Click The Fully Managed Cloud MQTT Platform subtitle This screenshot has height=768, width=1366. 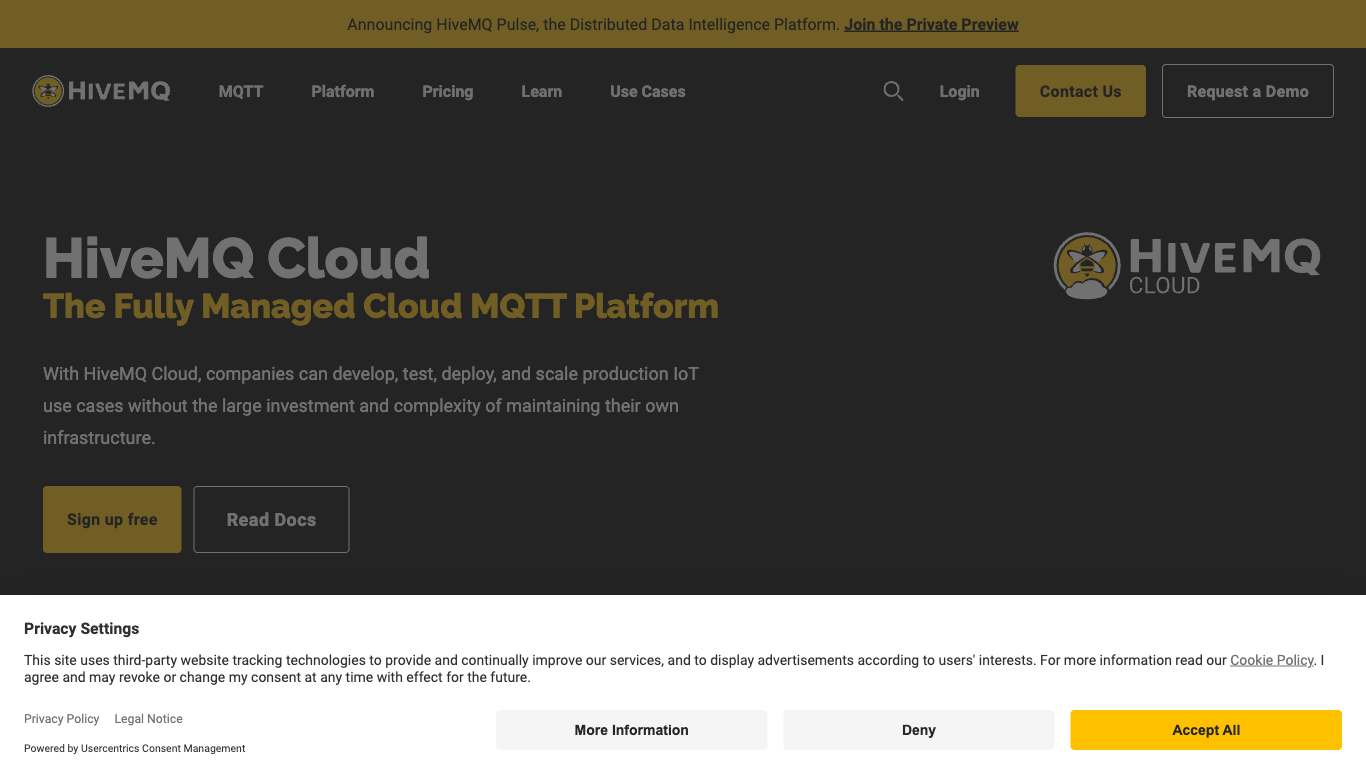pyautogui.click(x=381, y=306)
